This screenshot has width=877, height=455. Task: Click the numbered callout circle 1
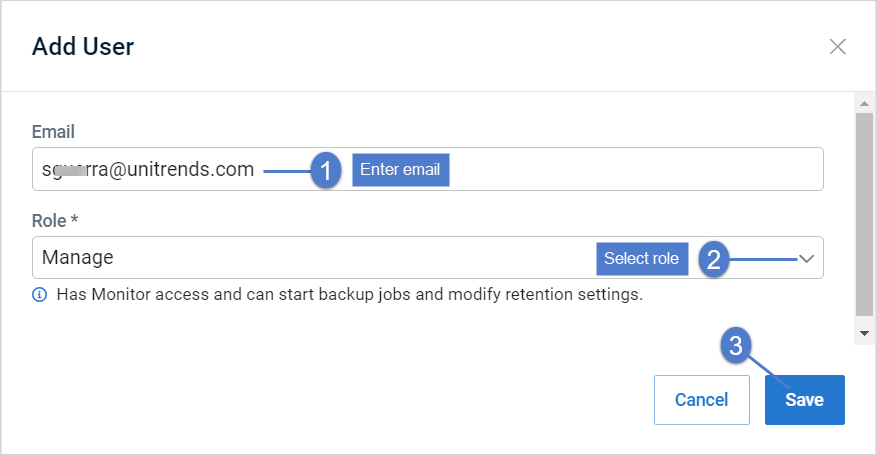(326, 170)
